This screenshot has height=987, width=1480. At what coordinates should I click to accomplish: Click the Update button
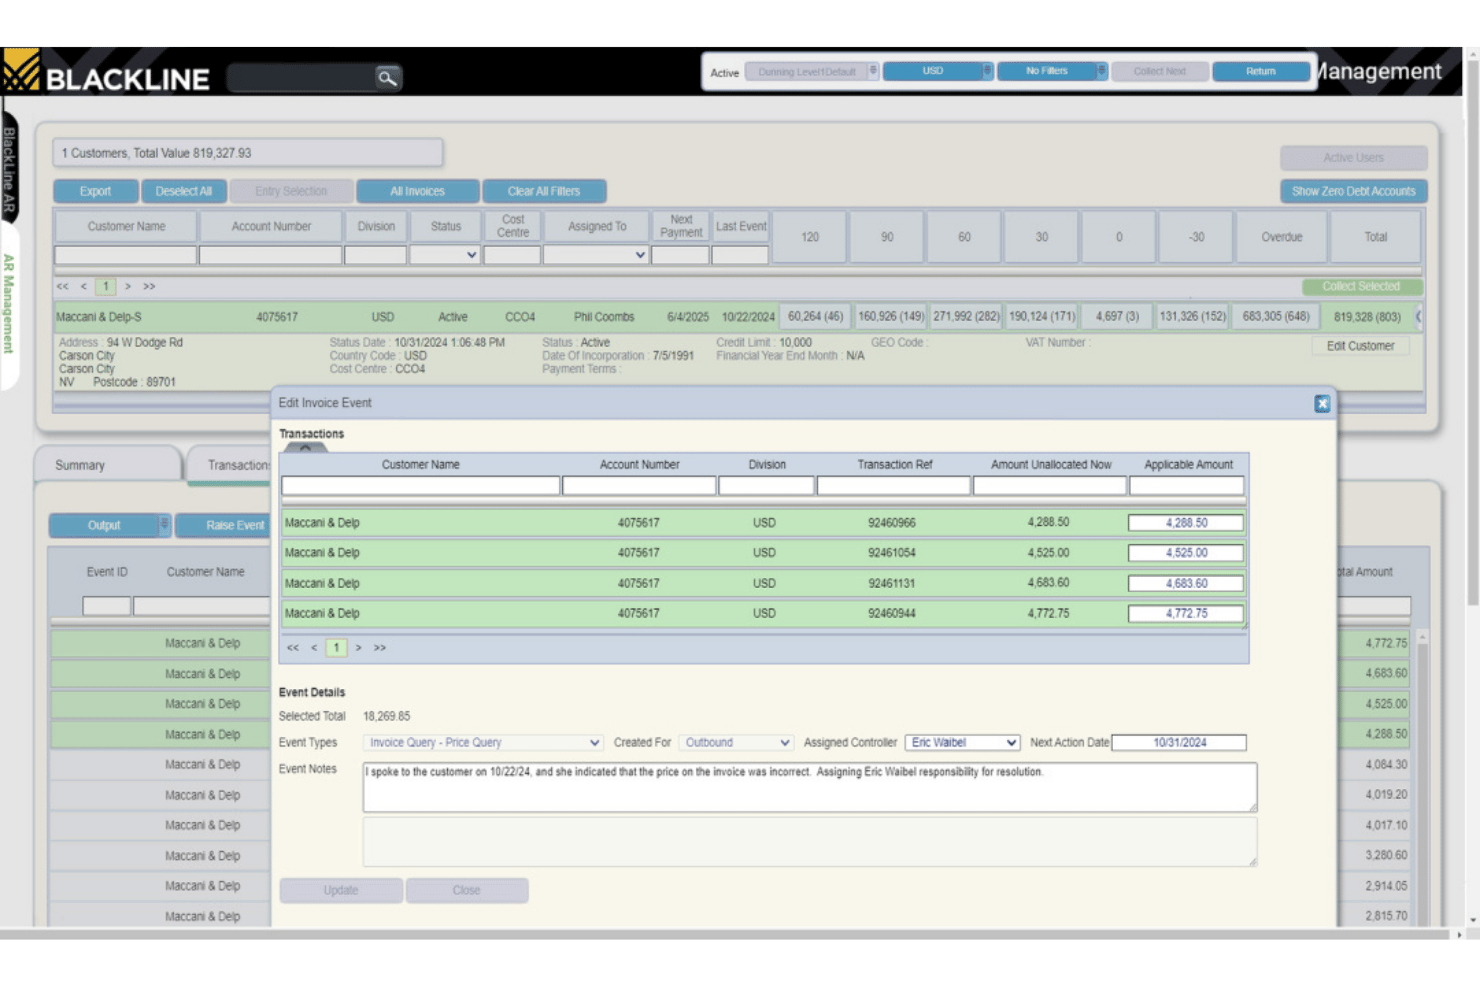[x=341, y=890]
